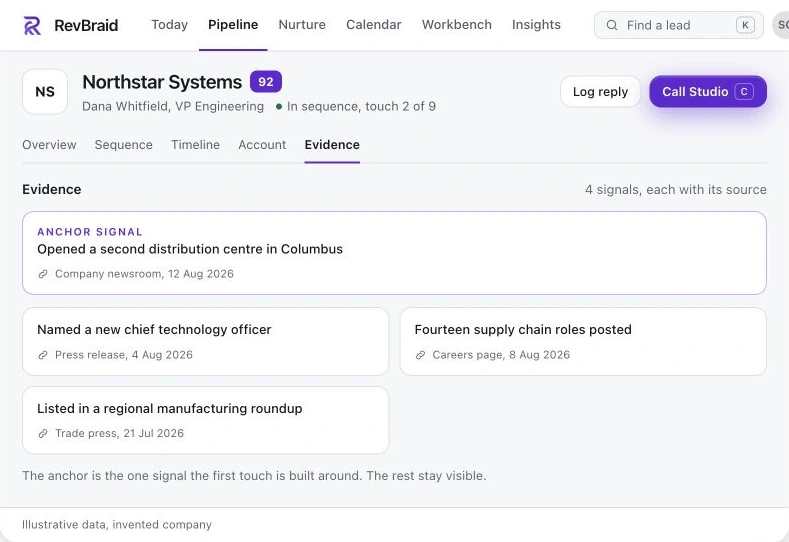The image size is (789, 542).
Task: Click link icon beside Careers page source
Action: coord(420,355)
